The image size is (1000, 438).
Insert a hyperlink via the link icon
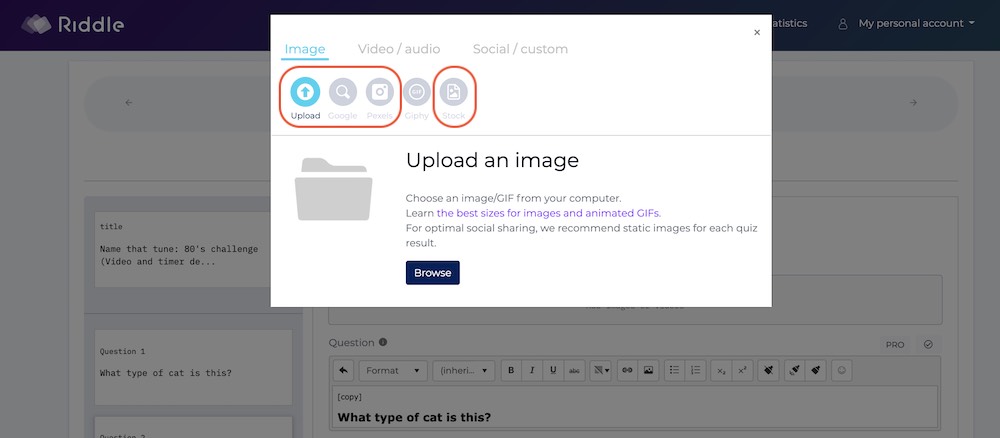[628, 370]
